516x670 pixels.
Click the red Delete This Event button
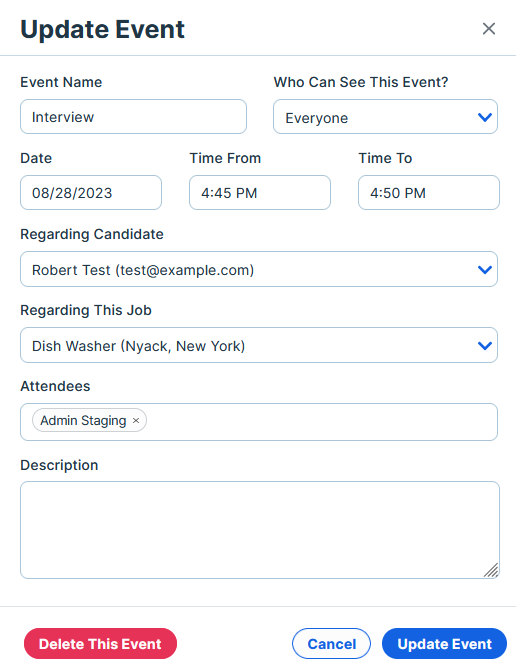point(100,644)
